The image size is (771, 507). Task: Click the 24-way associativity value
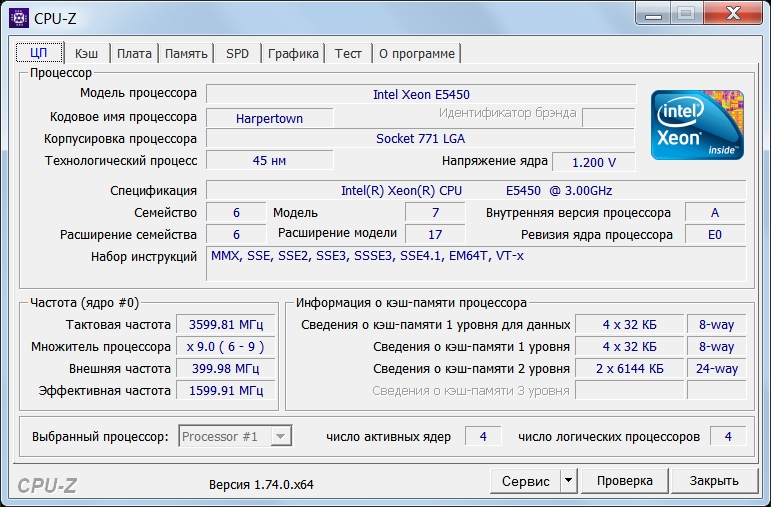coord(716,368)
